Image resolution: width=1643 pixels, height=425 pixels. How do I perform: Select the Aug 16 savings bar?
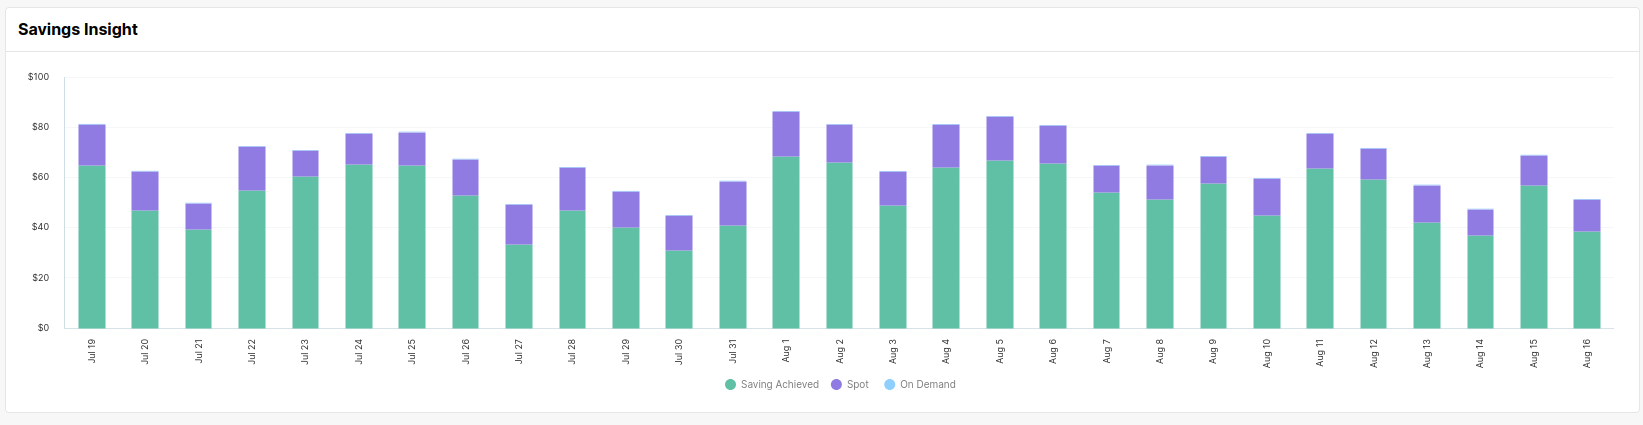(x=1586, y=280)
